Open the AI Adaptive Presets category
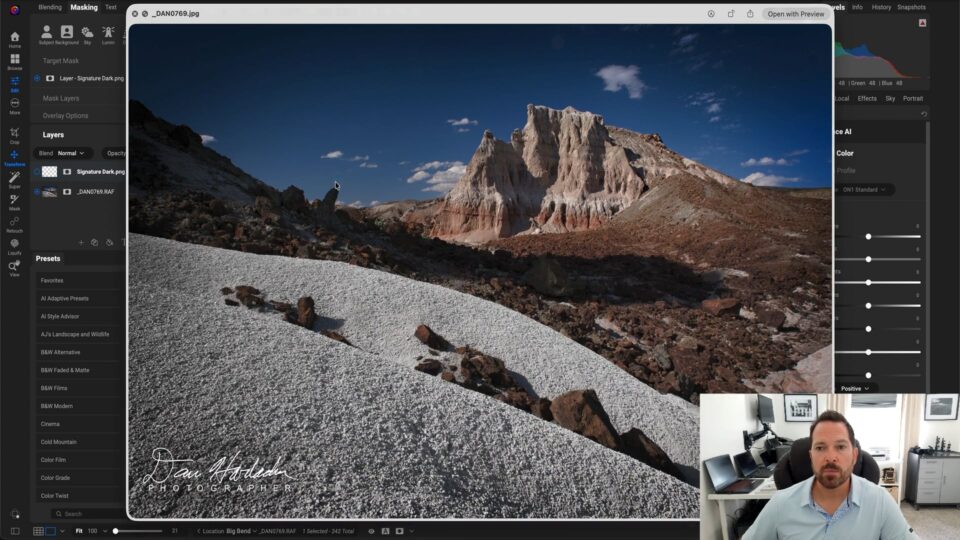The image size is (960, 540). (80, 298)
